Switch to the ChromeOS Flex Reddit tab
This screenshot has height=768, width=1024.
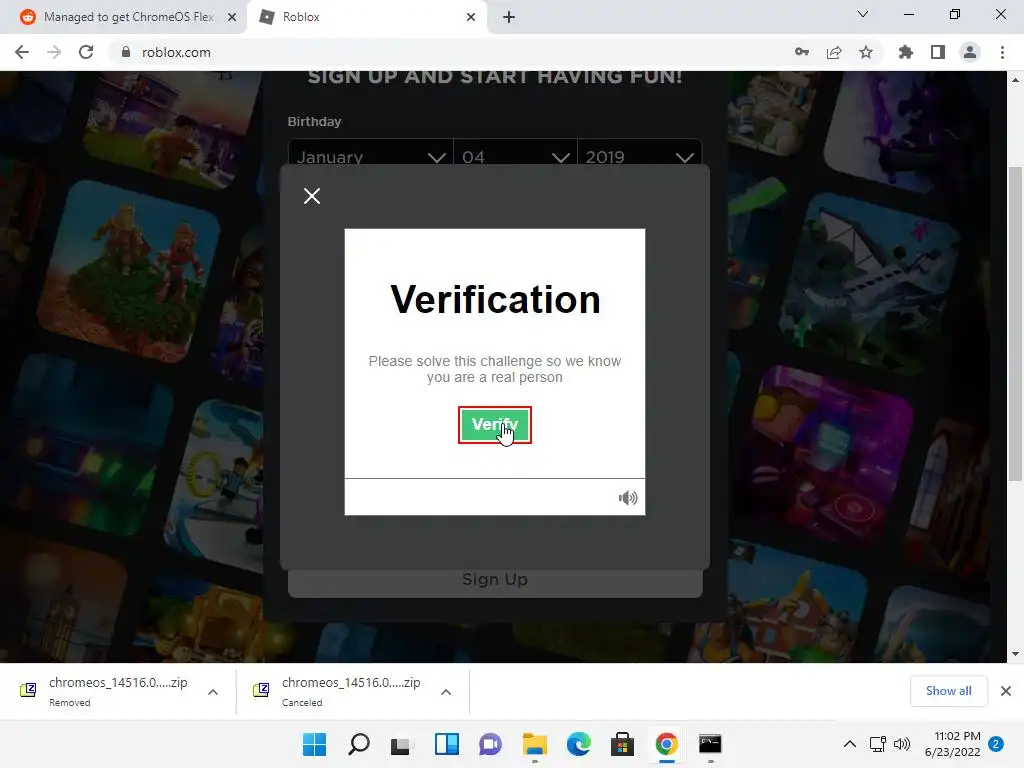pos(123,17)
